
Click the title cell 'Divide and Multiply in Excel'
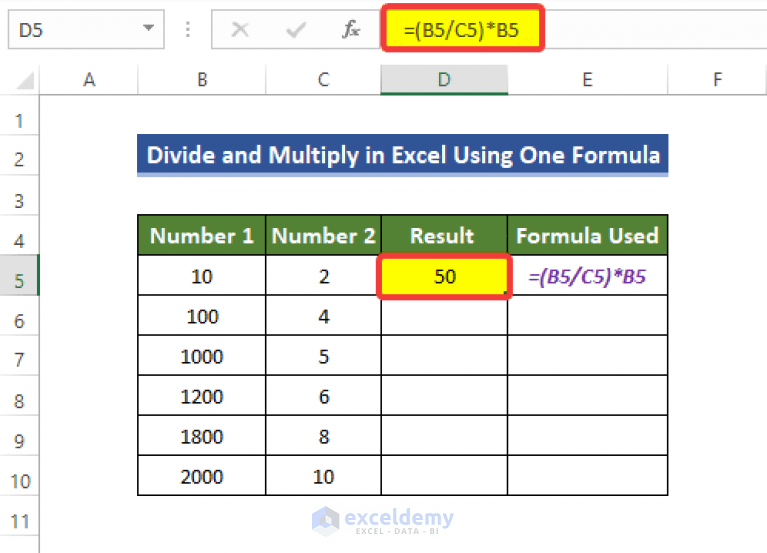[403, 155]
